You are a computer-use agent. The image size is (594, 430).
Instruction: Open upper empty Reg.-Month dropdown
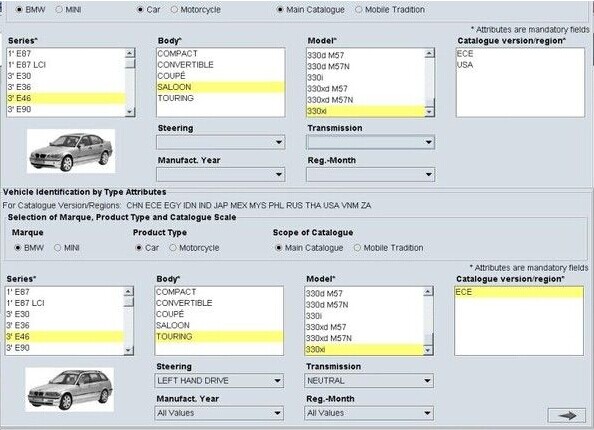pyautogui.click(x=370, y=175)
